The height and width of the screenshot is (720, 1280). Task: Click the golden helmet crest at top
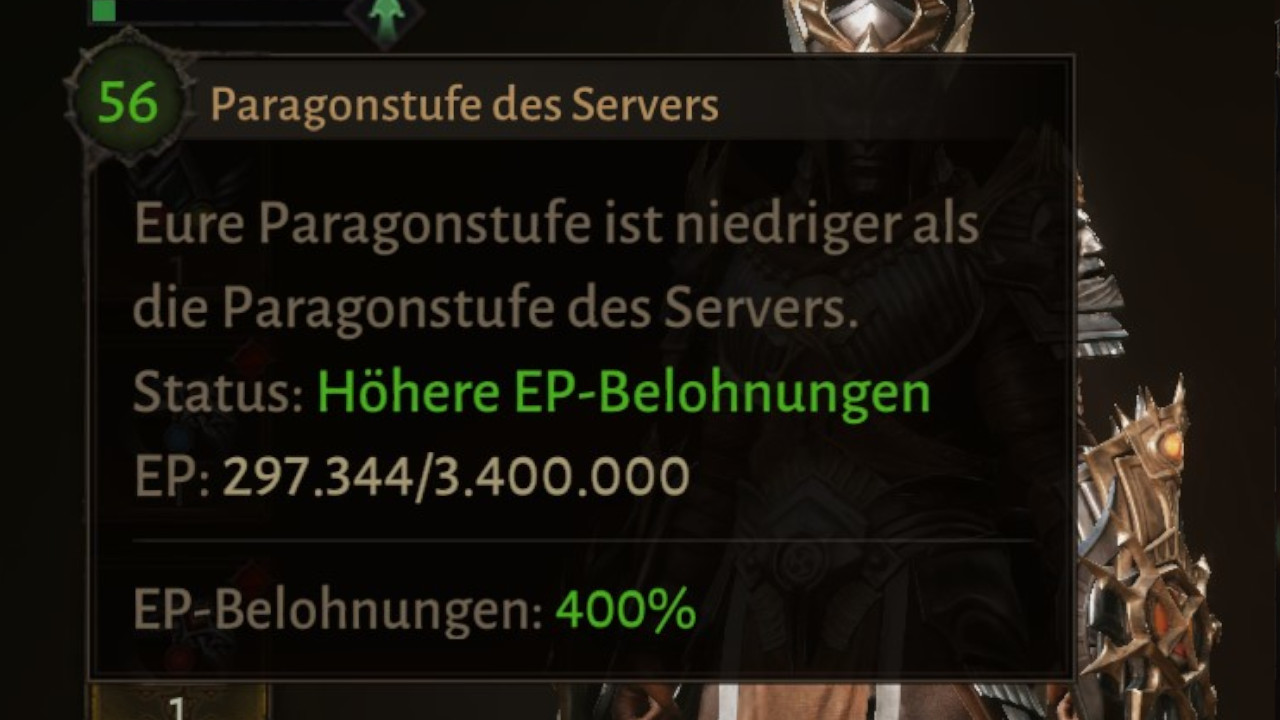[878, 24]
